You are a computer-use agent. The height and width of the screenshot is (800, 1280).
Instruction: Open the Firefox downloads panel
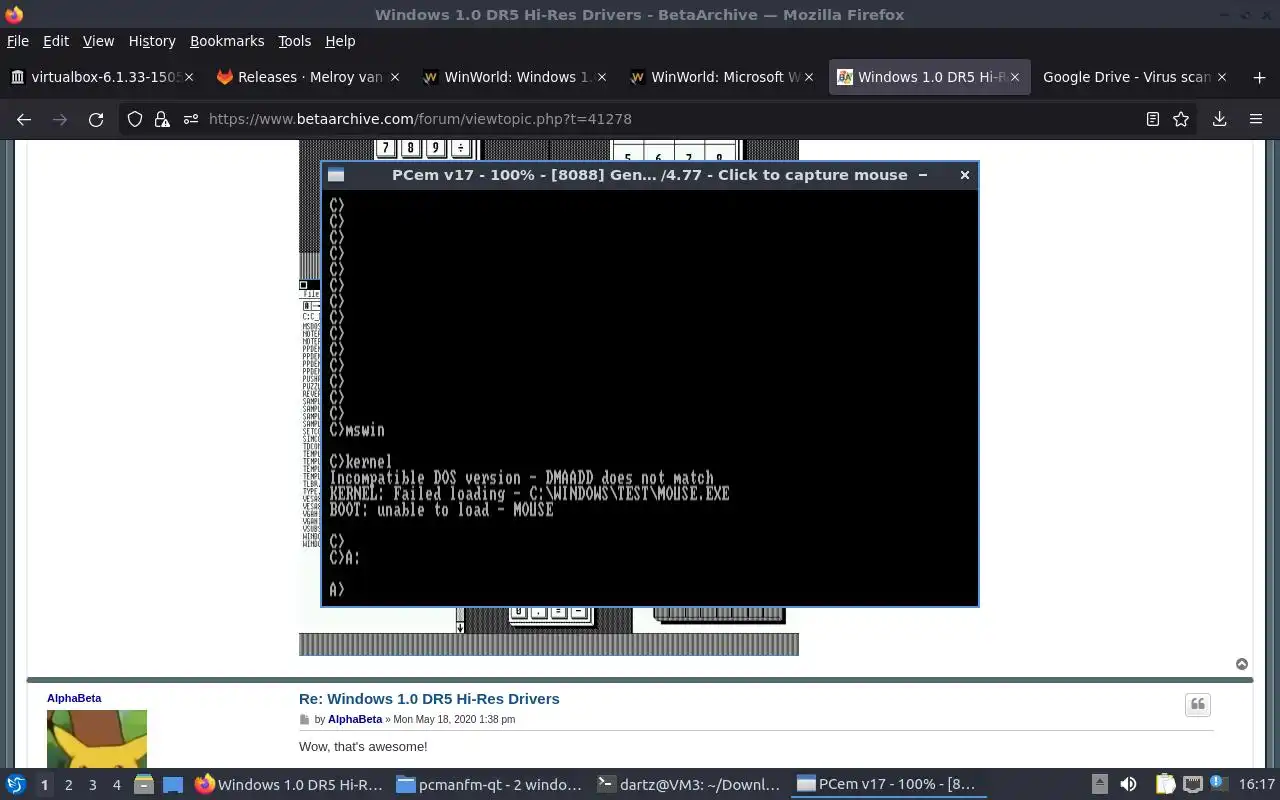1219,119
